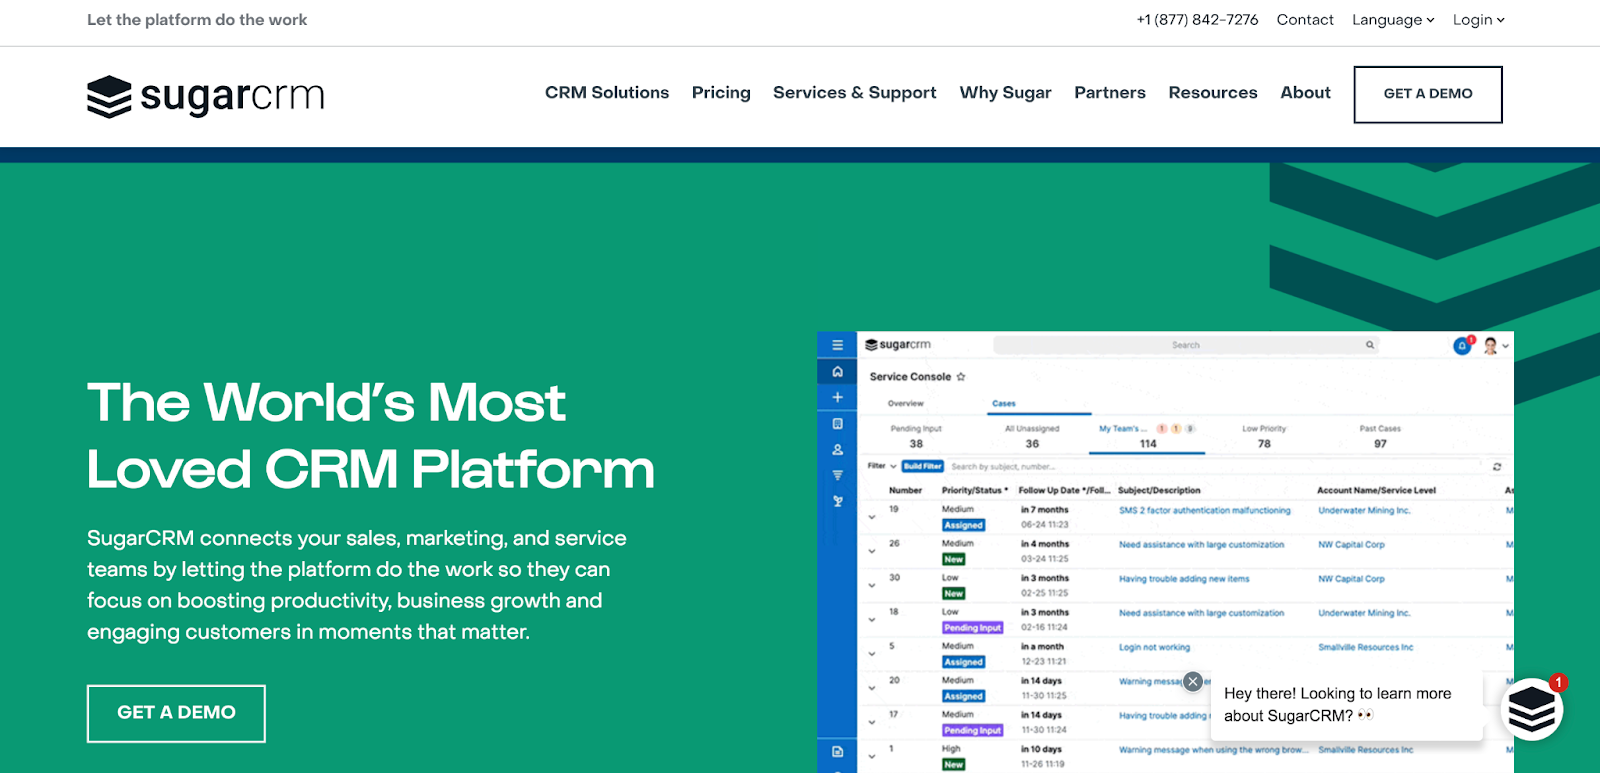Click the plus icon in screenshot sidebar
The image size is (1600, 773).
point(838,397)
